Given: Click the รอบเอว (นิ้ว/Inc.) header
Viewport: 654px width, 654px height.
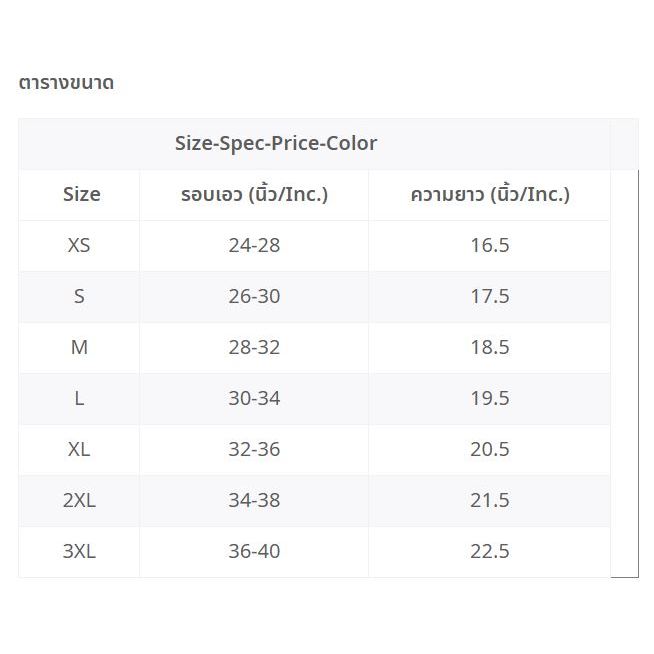Looking at the screenshot, I should tap(254, 194).
